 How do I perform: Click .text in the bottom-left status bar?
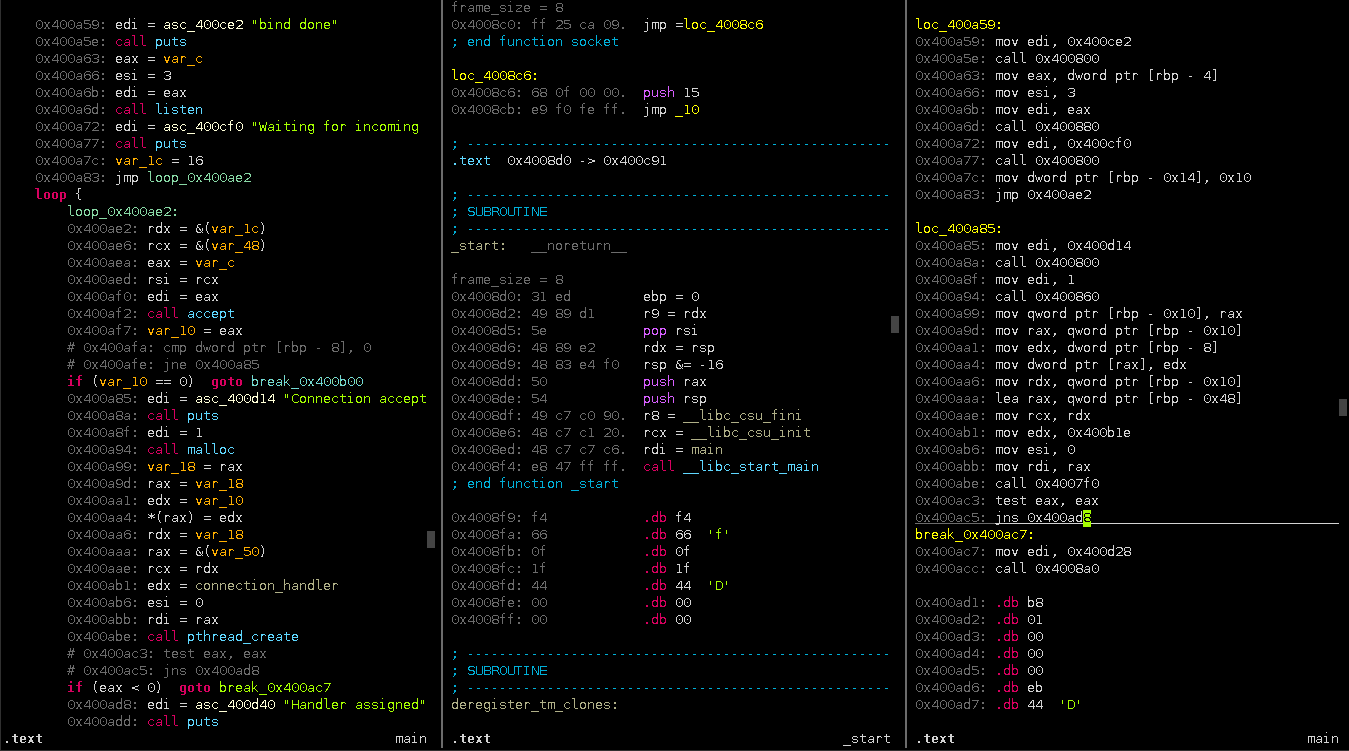point(23,738)
